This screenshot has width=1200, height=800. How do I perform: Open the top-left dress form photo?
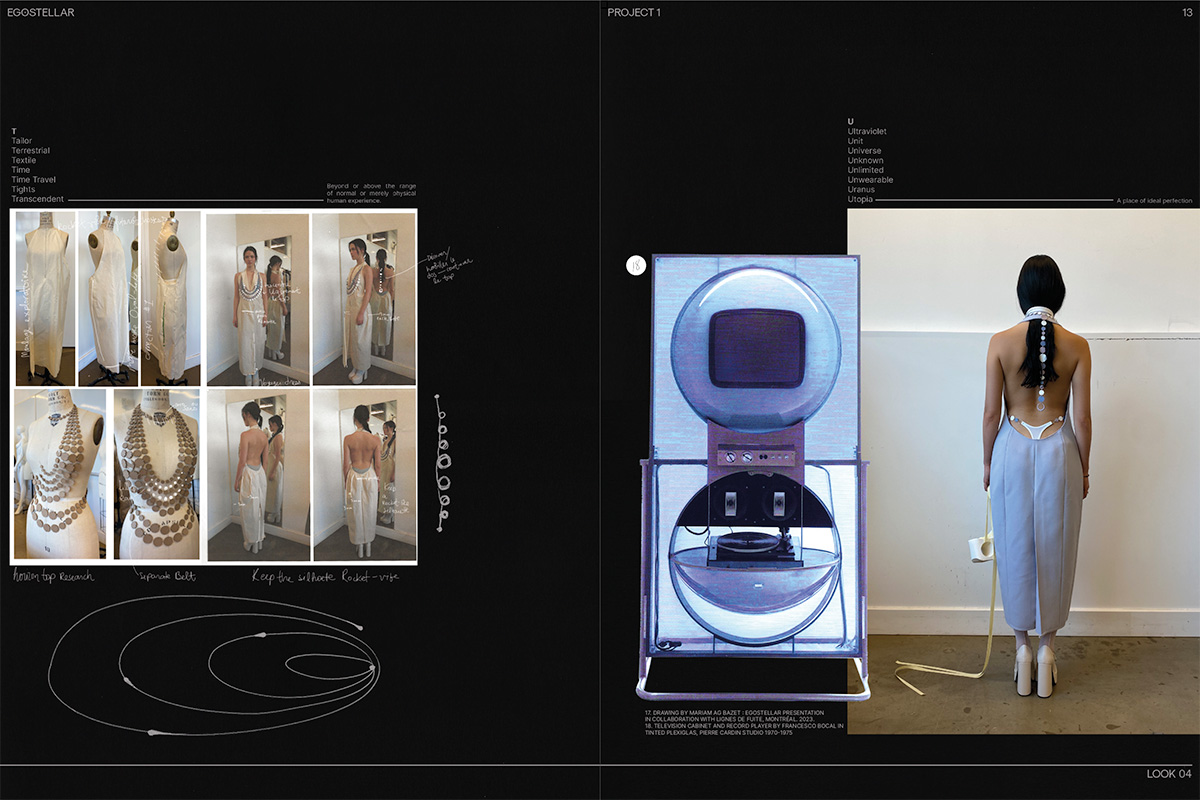[x=45, y=298]
